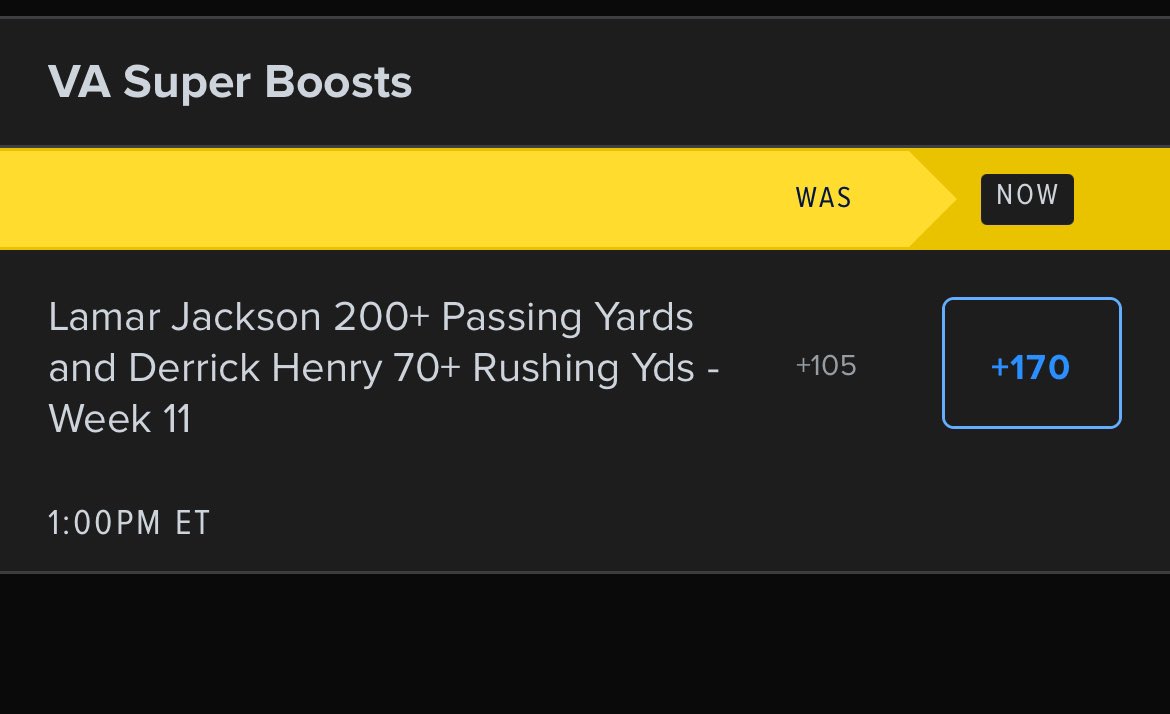Click the black area below the boost card

tap(585, 644)
